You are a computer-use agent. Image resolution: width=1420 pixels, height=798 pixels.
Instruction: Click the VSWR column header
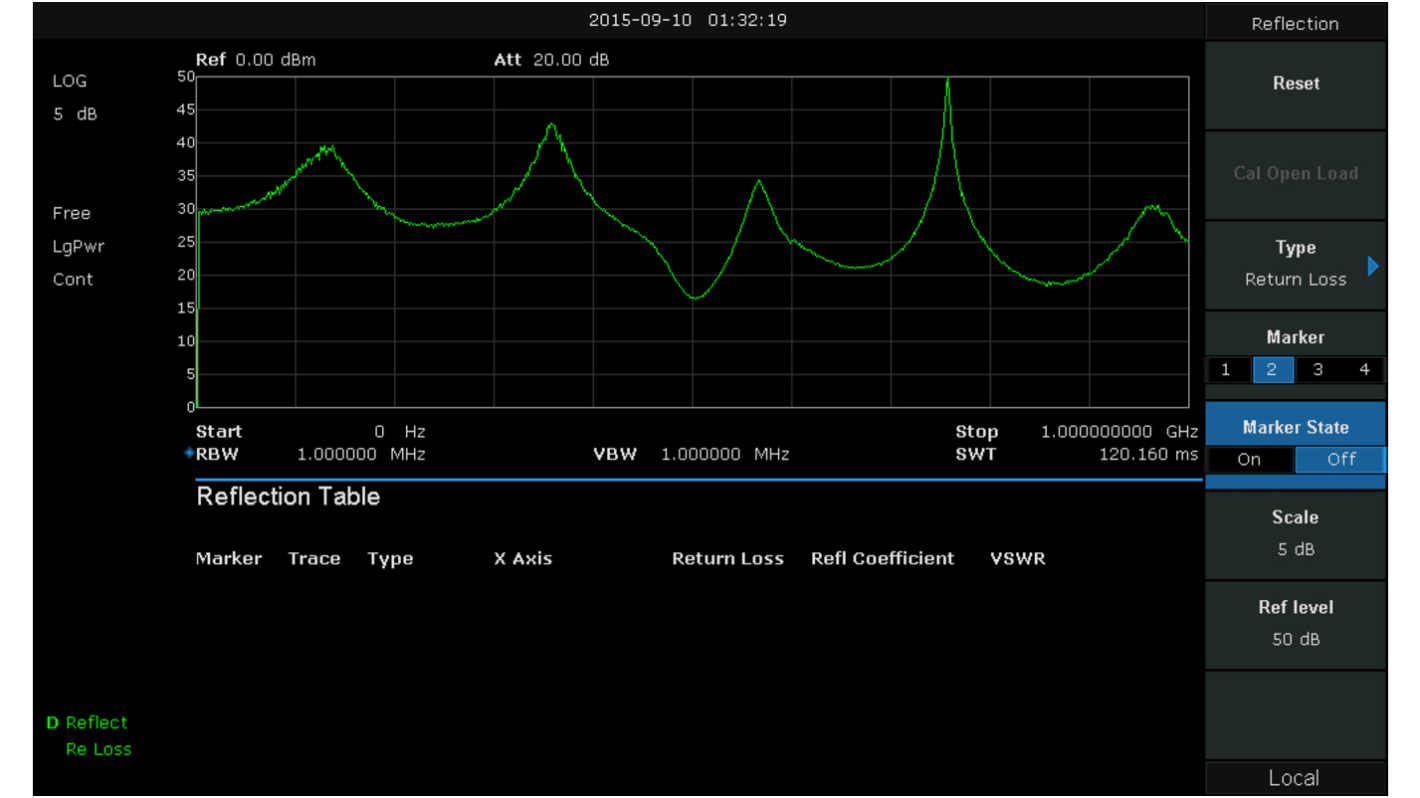[1018, 559]
